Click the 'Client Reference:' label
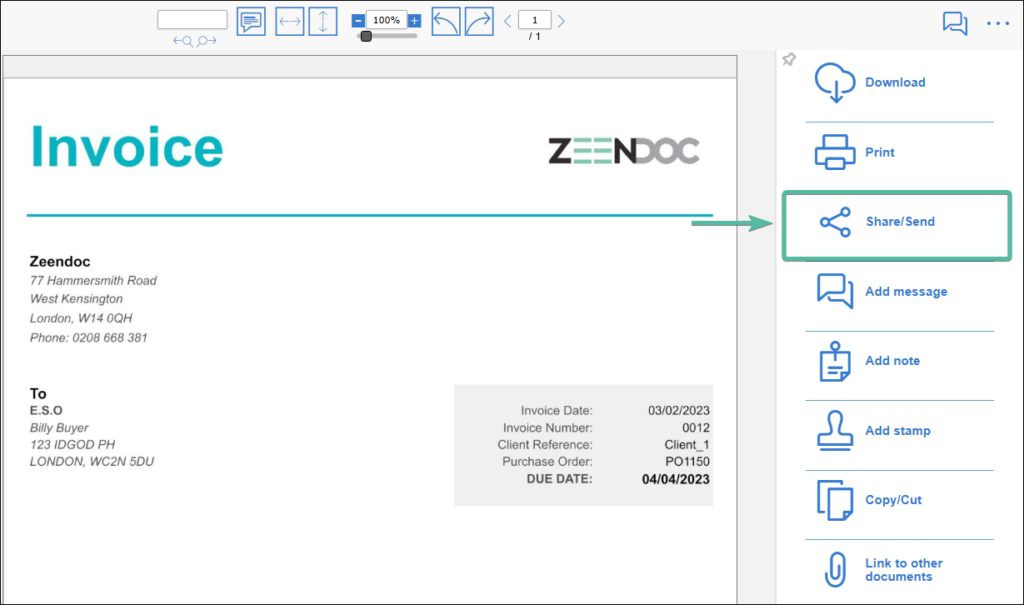 coord(545,445)
